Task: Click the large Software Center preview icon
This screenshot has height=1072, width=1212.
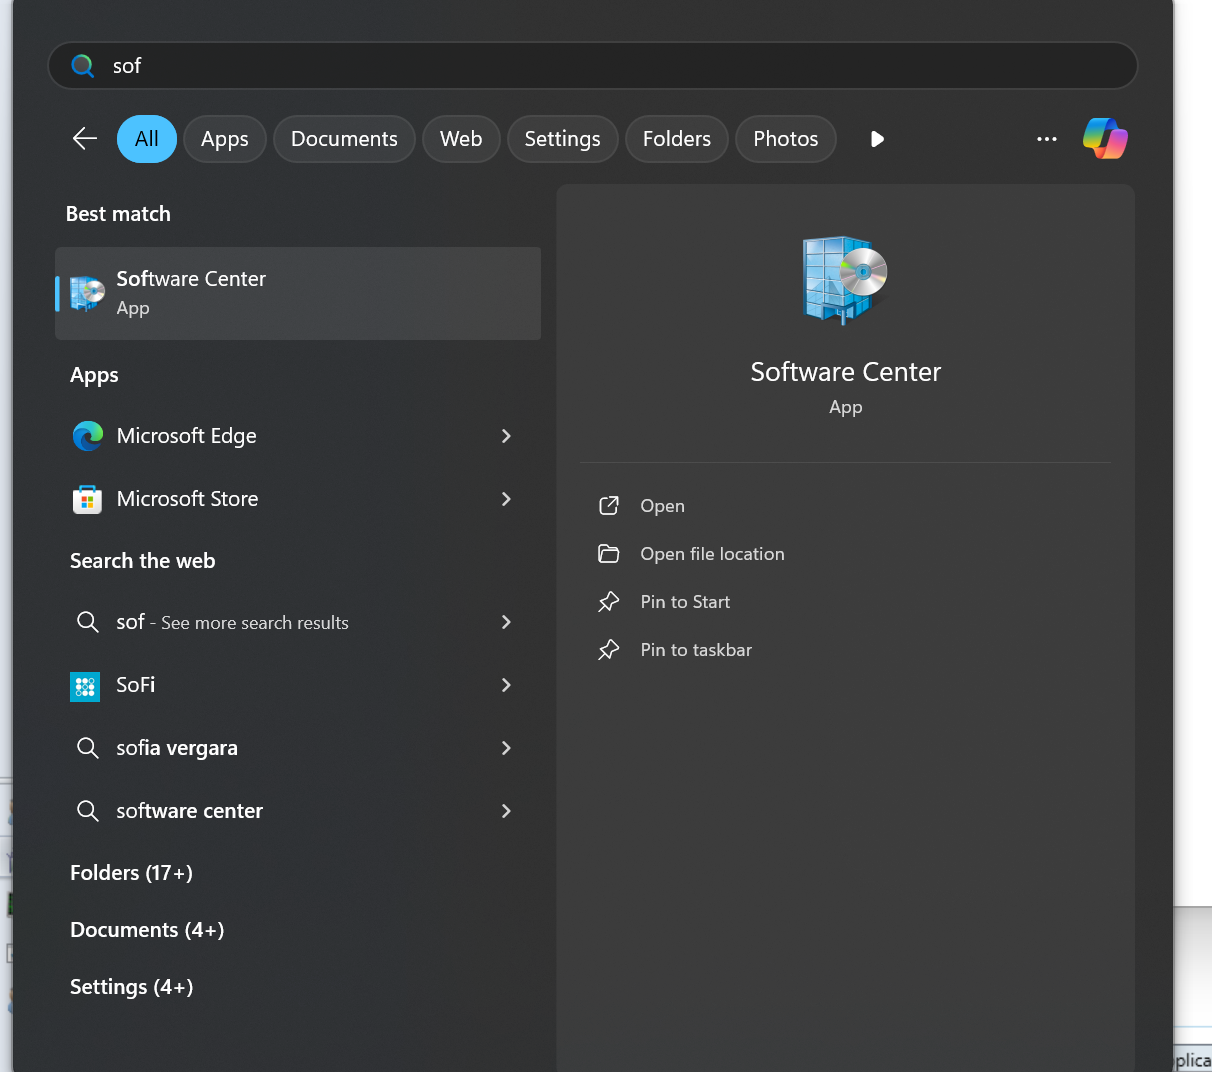Action: [845, 279]
